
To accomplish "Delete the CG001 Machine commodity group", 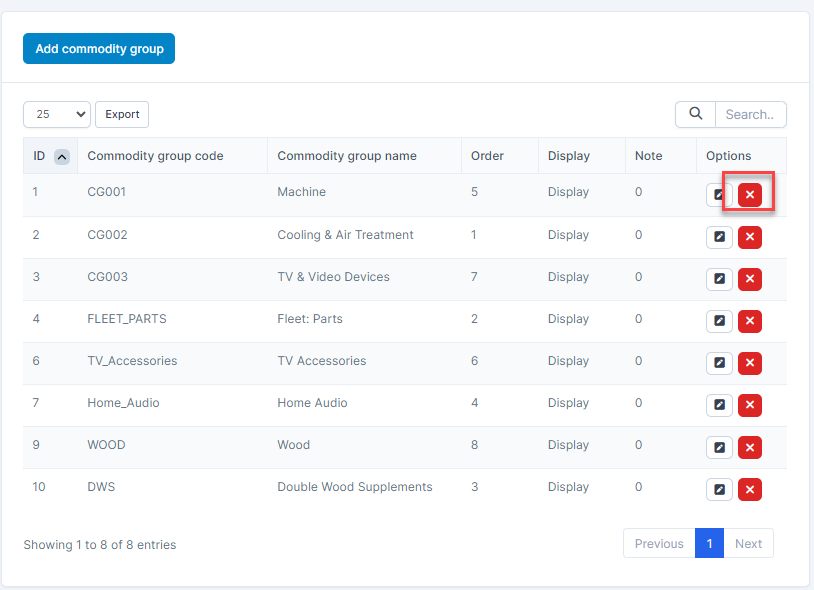I will [750, 195].
